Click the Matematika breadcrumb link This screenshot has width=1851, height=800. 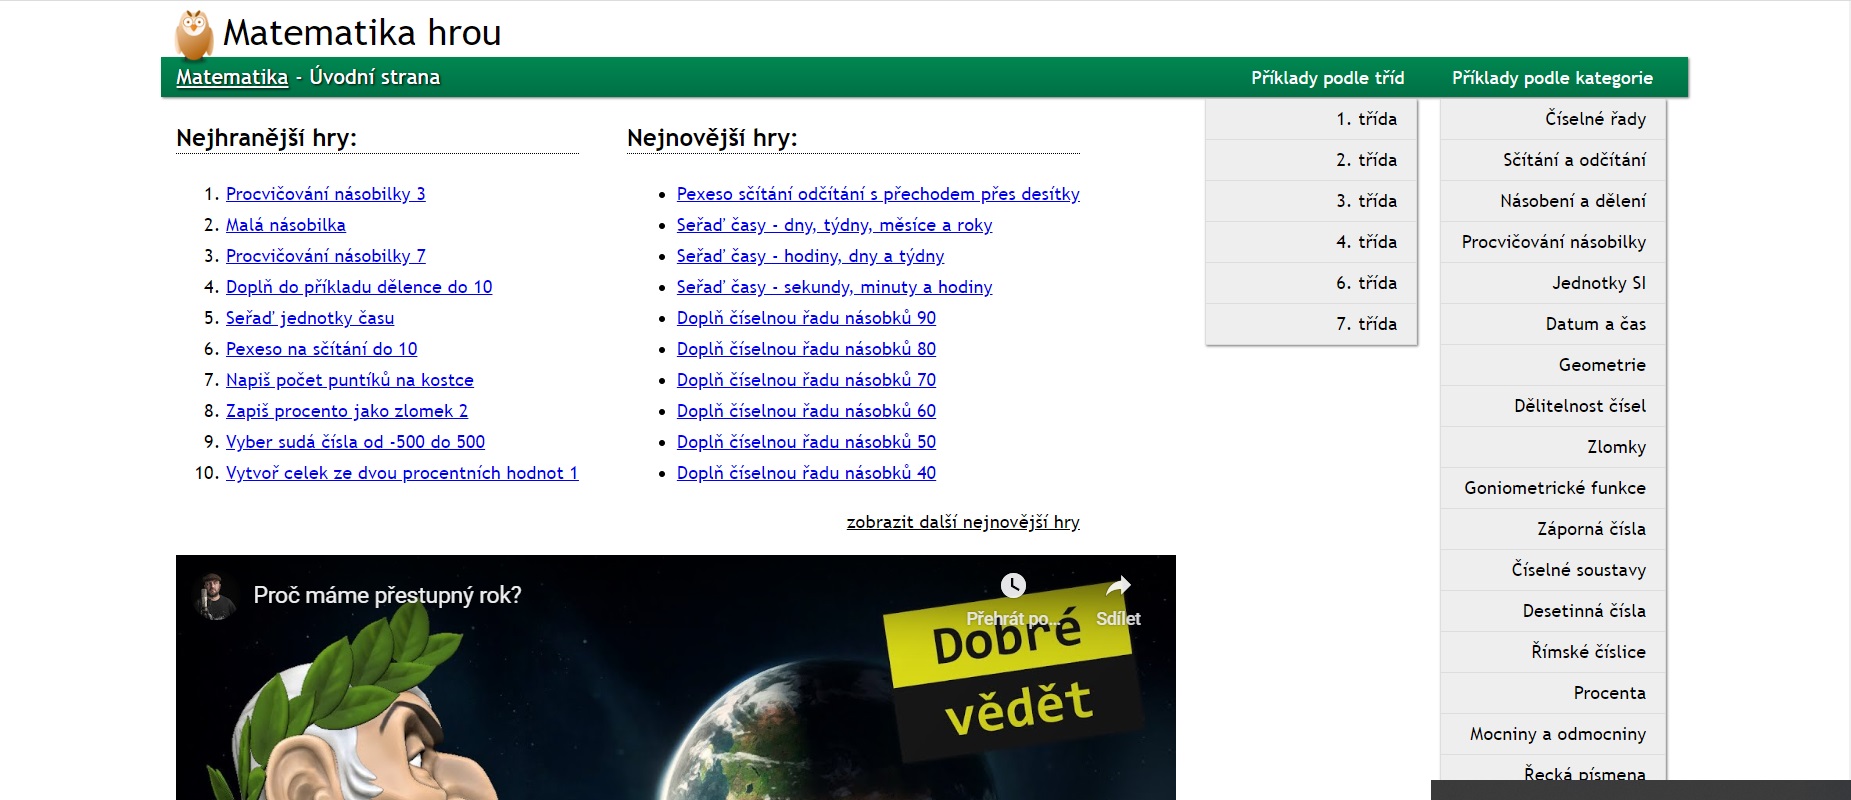click(232, 77)
